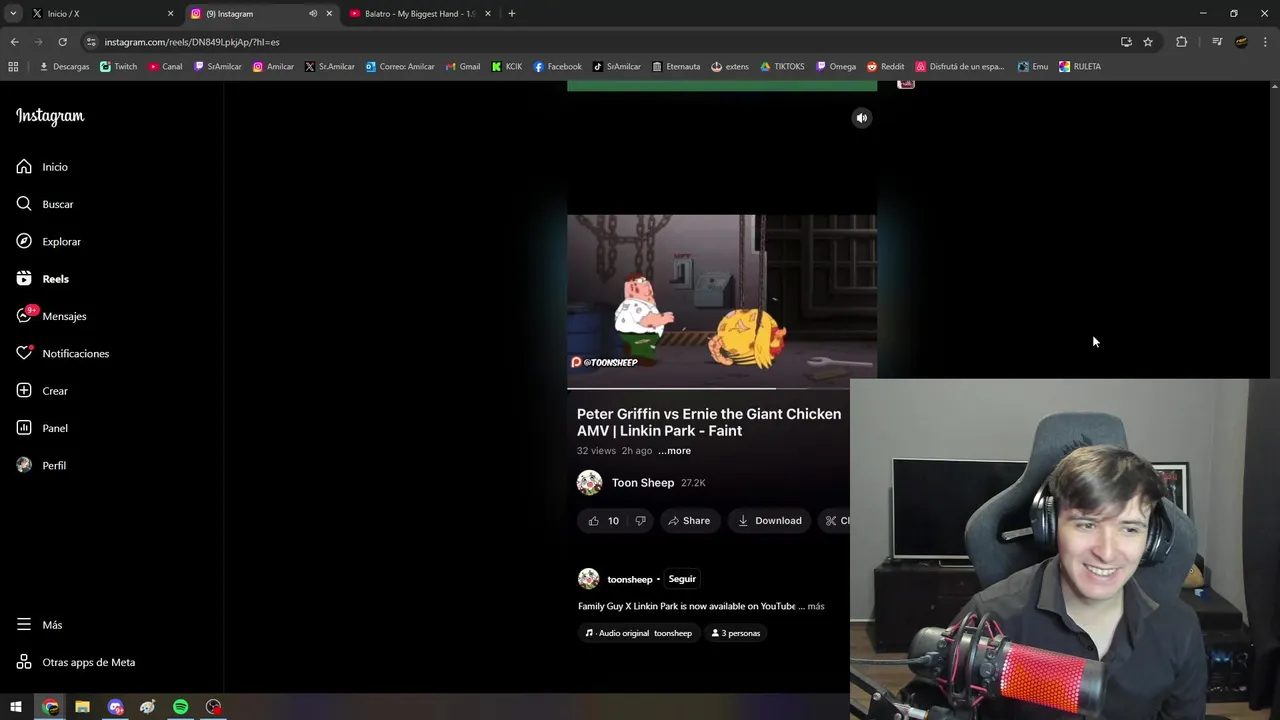Image resolution: width=1280 pixels, height=720 pixels.
Task: Click the browser back arrow
Action: click(x=14, y=42)
